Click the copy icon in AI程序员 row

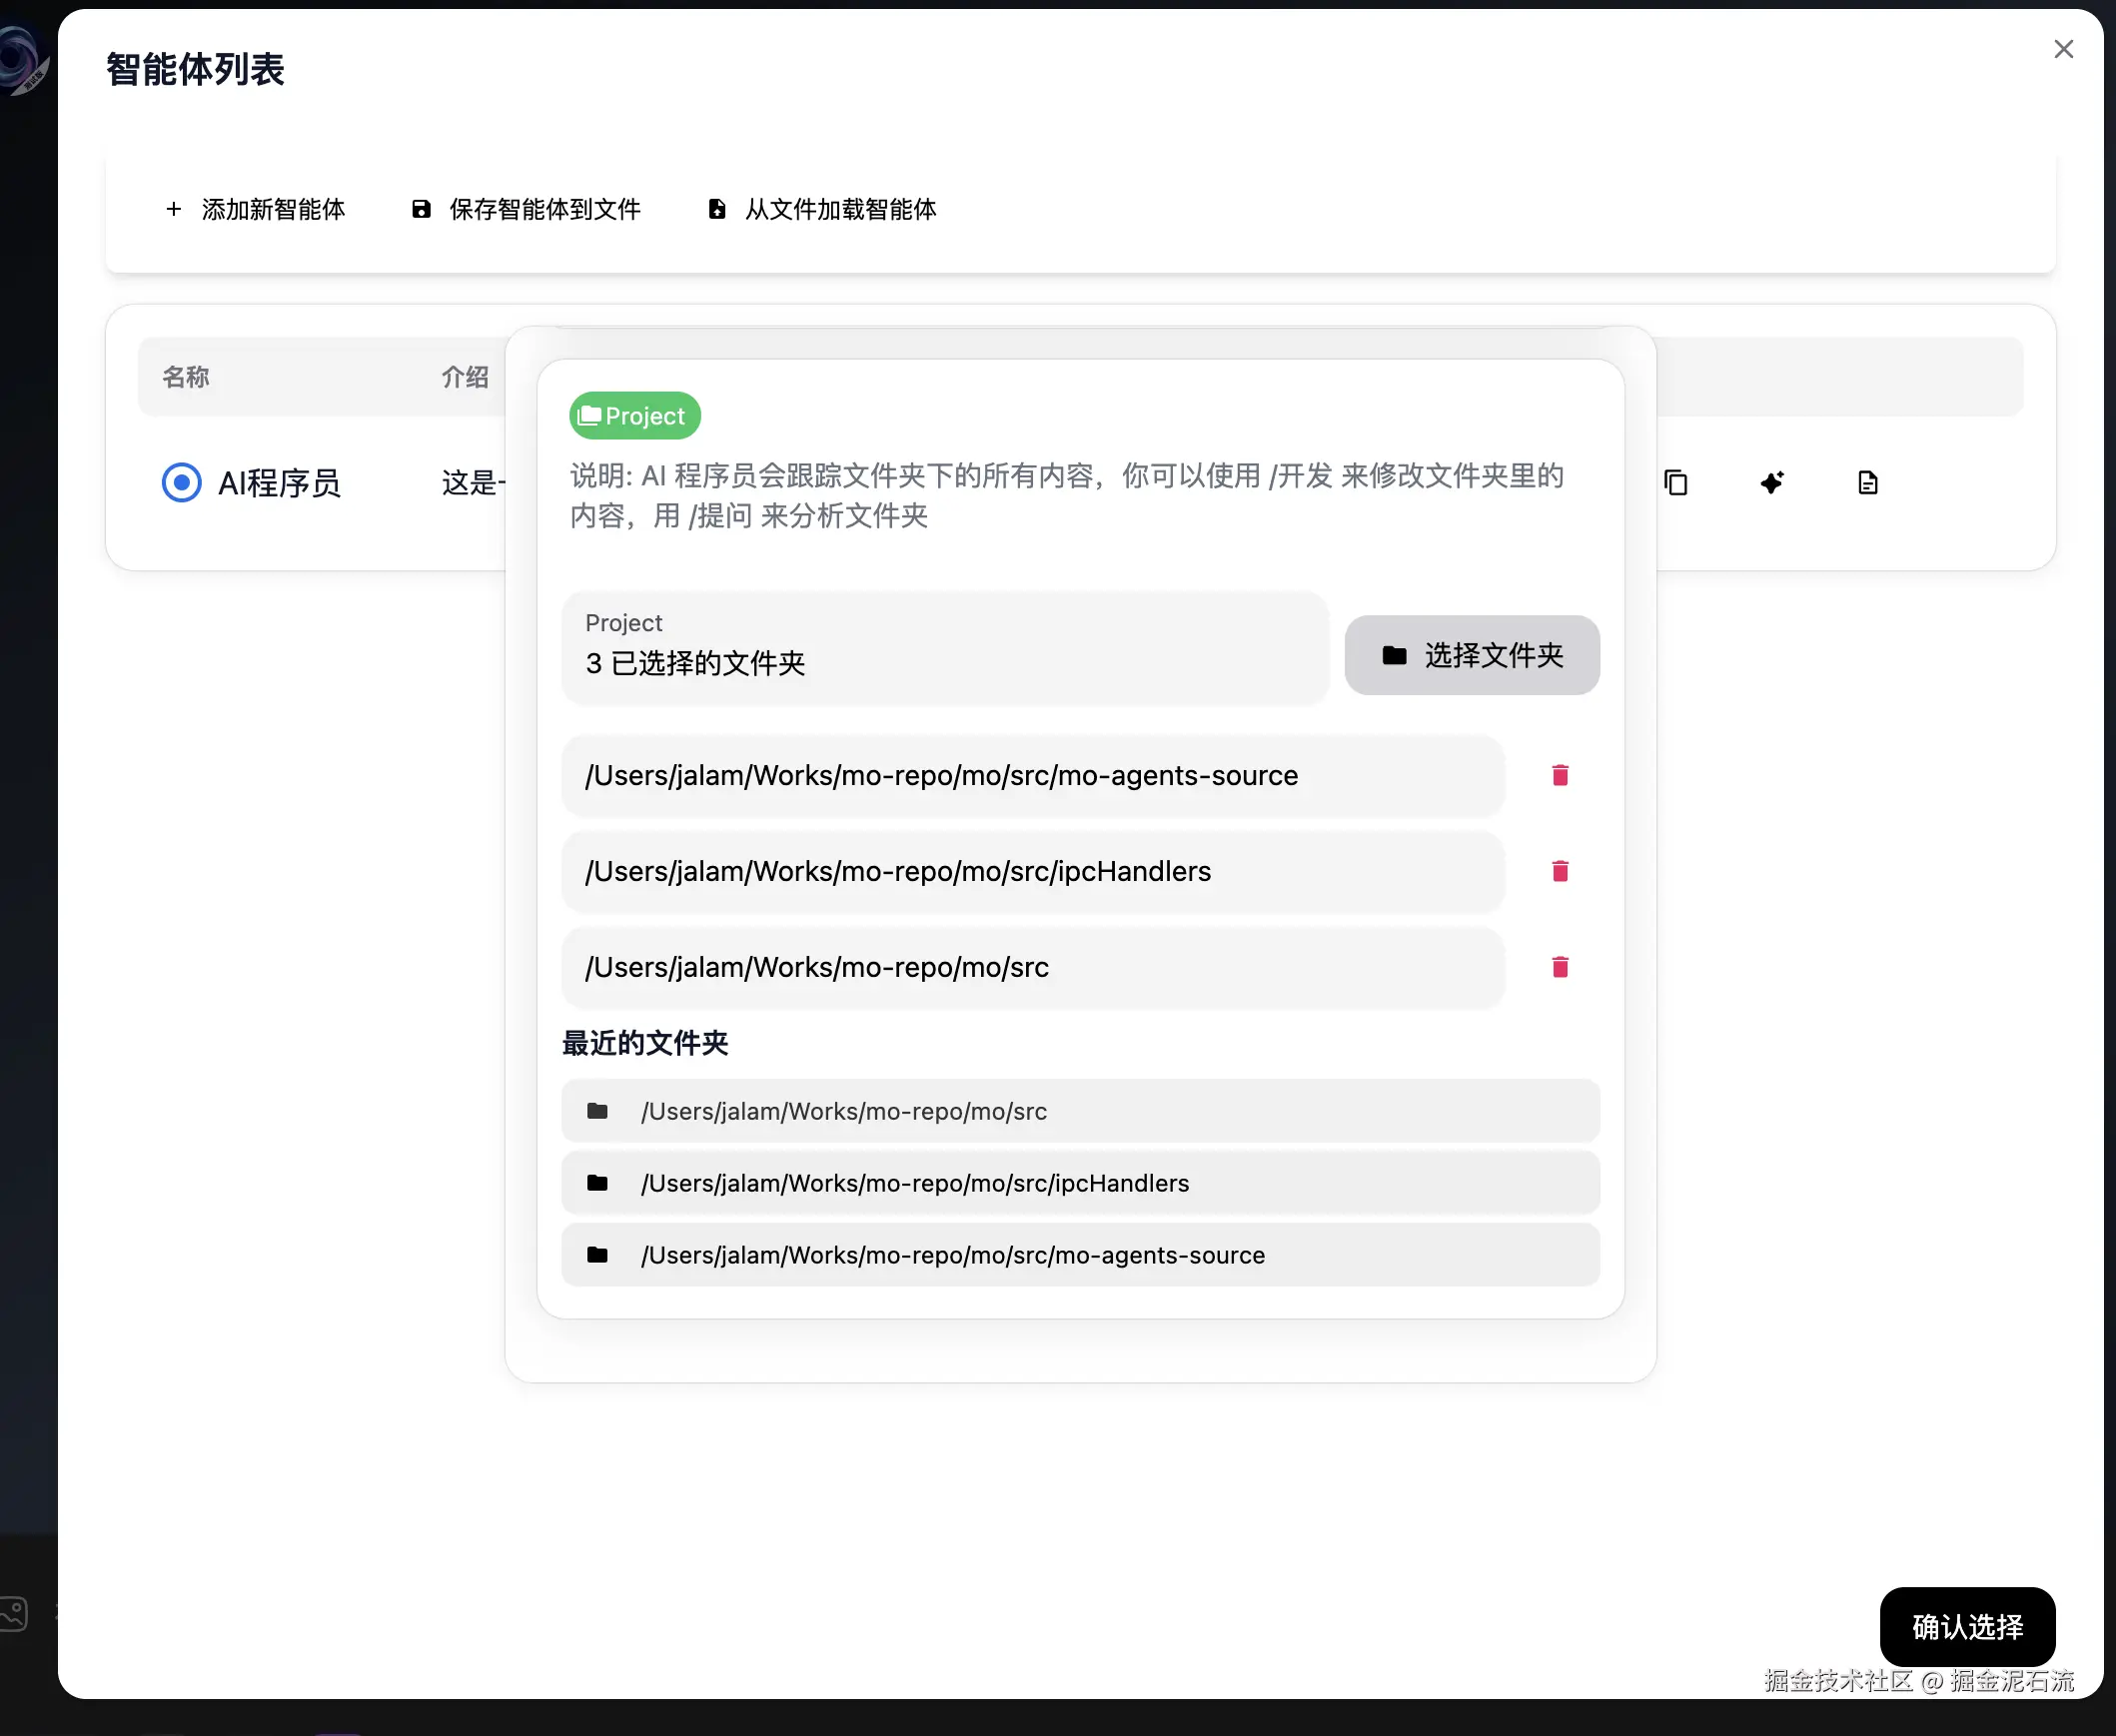(x=1675, y=483)
